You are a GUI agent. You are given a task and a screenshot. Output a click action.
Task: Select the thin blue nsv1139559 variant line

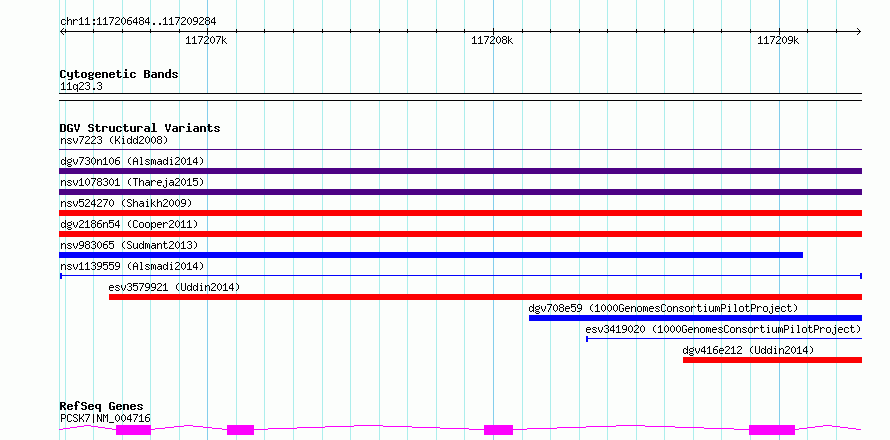(x=460, y=276)
